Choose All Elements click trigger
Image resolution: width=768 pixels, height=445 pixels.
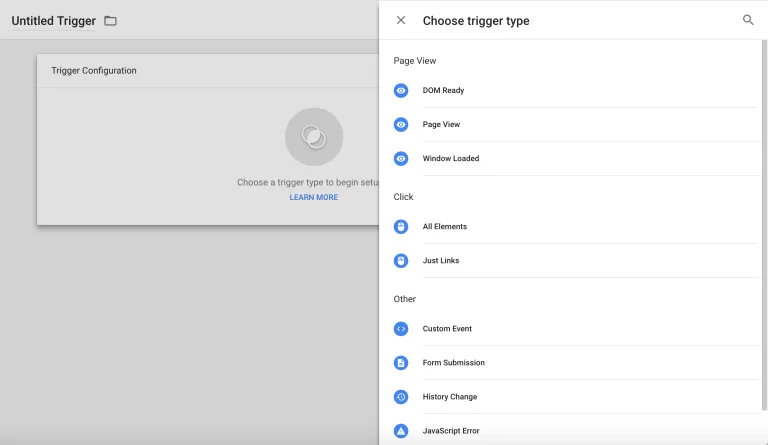(x=575, y=227)
